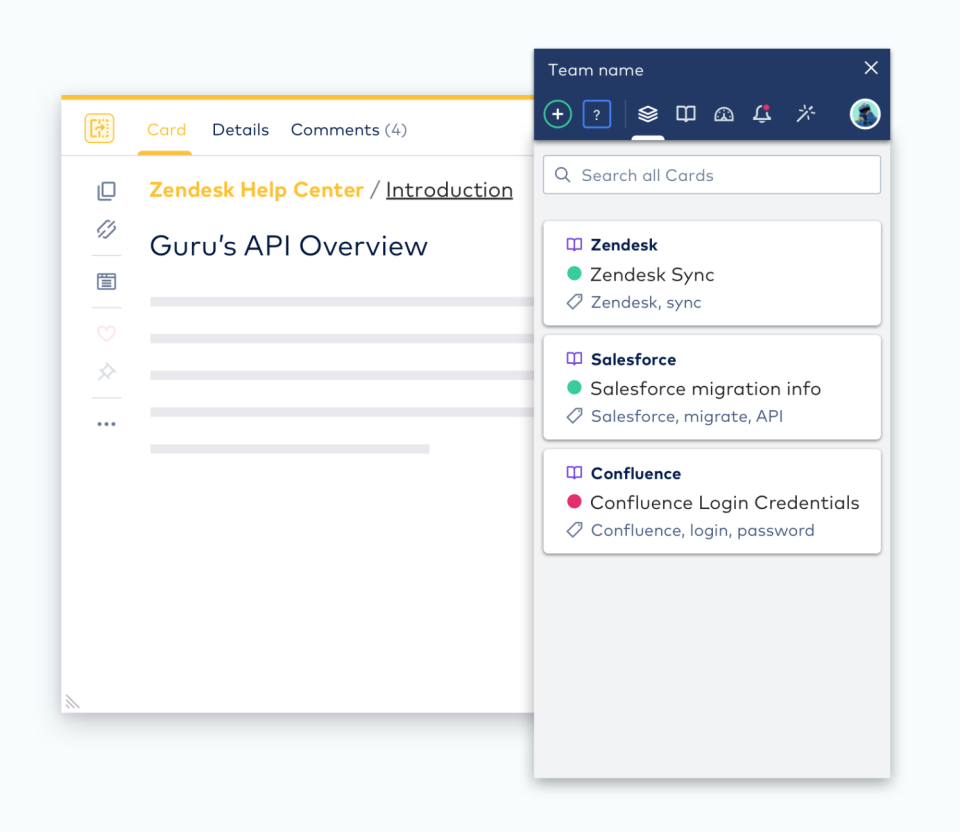
Task: Switch to the Details tab
Action: click(241, 130)
